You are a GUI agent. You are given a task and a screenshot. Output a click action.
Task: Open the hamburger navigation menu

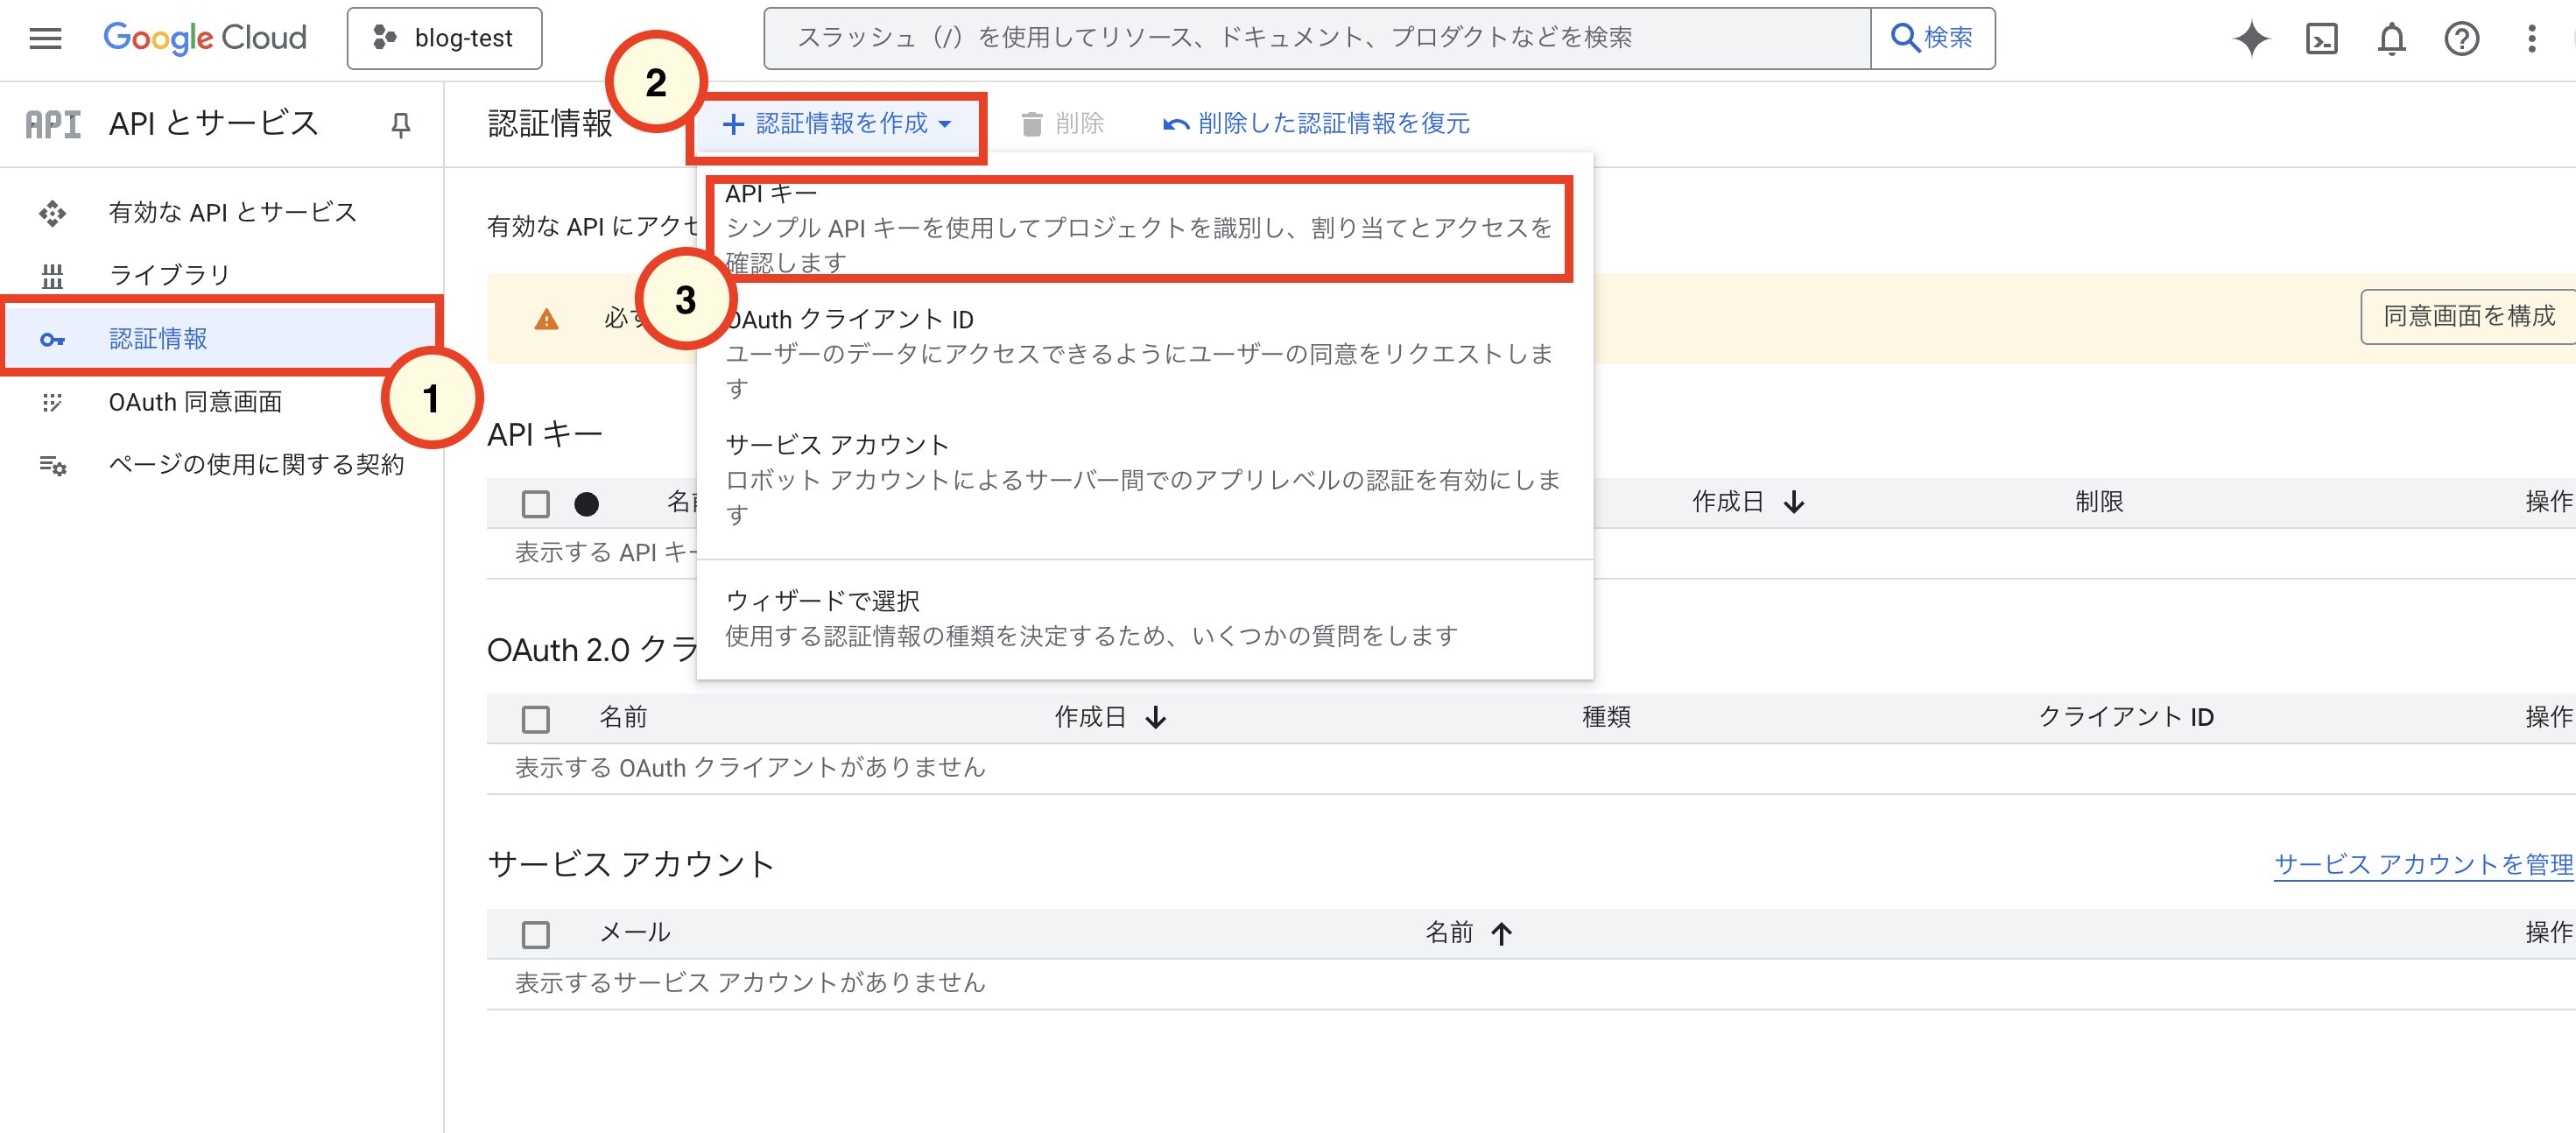tap(46, 38)
